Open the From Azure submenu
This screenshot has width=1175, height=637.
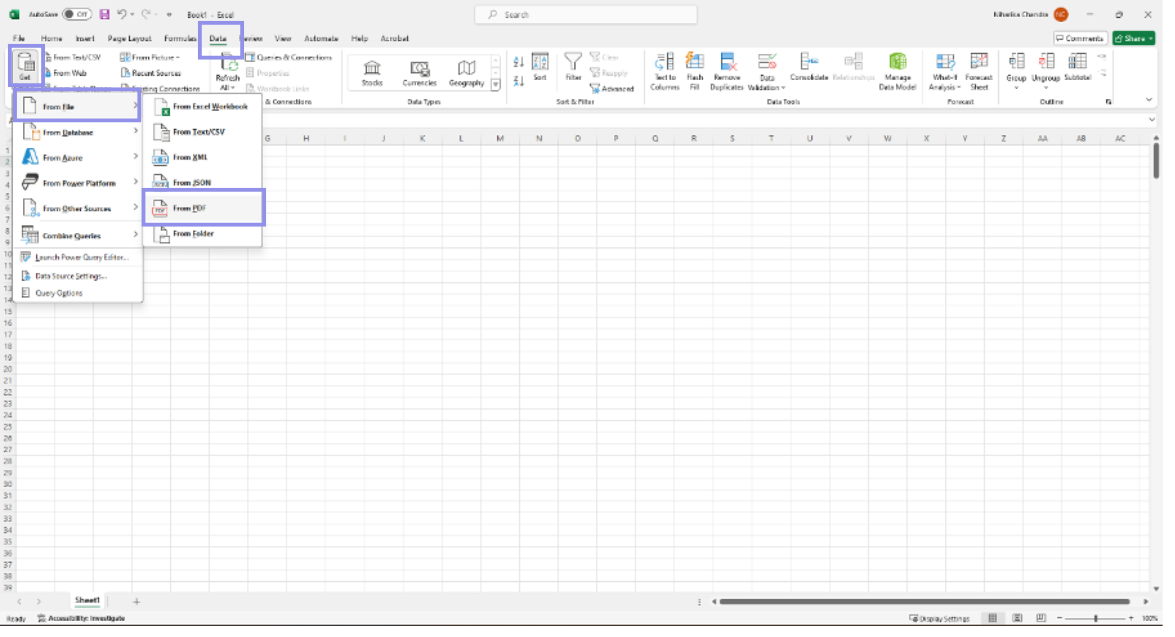[79, 159]
